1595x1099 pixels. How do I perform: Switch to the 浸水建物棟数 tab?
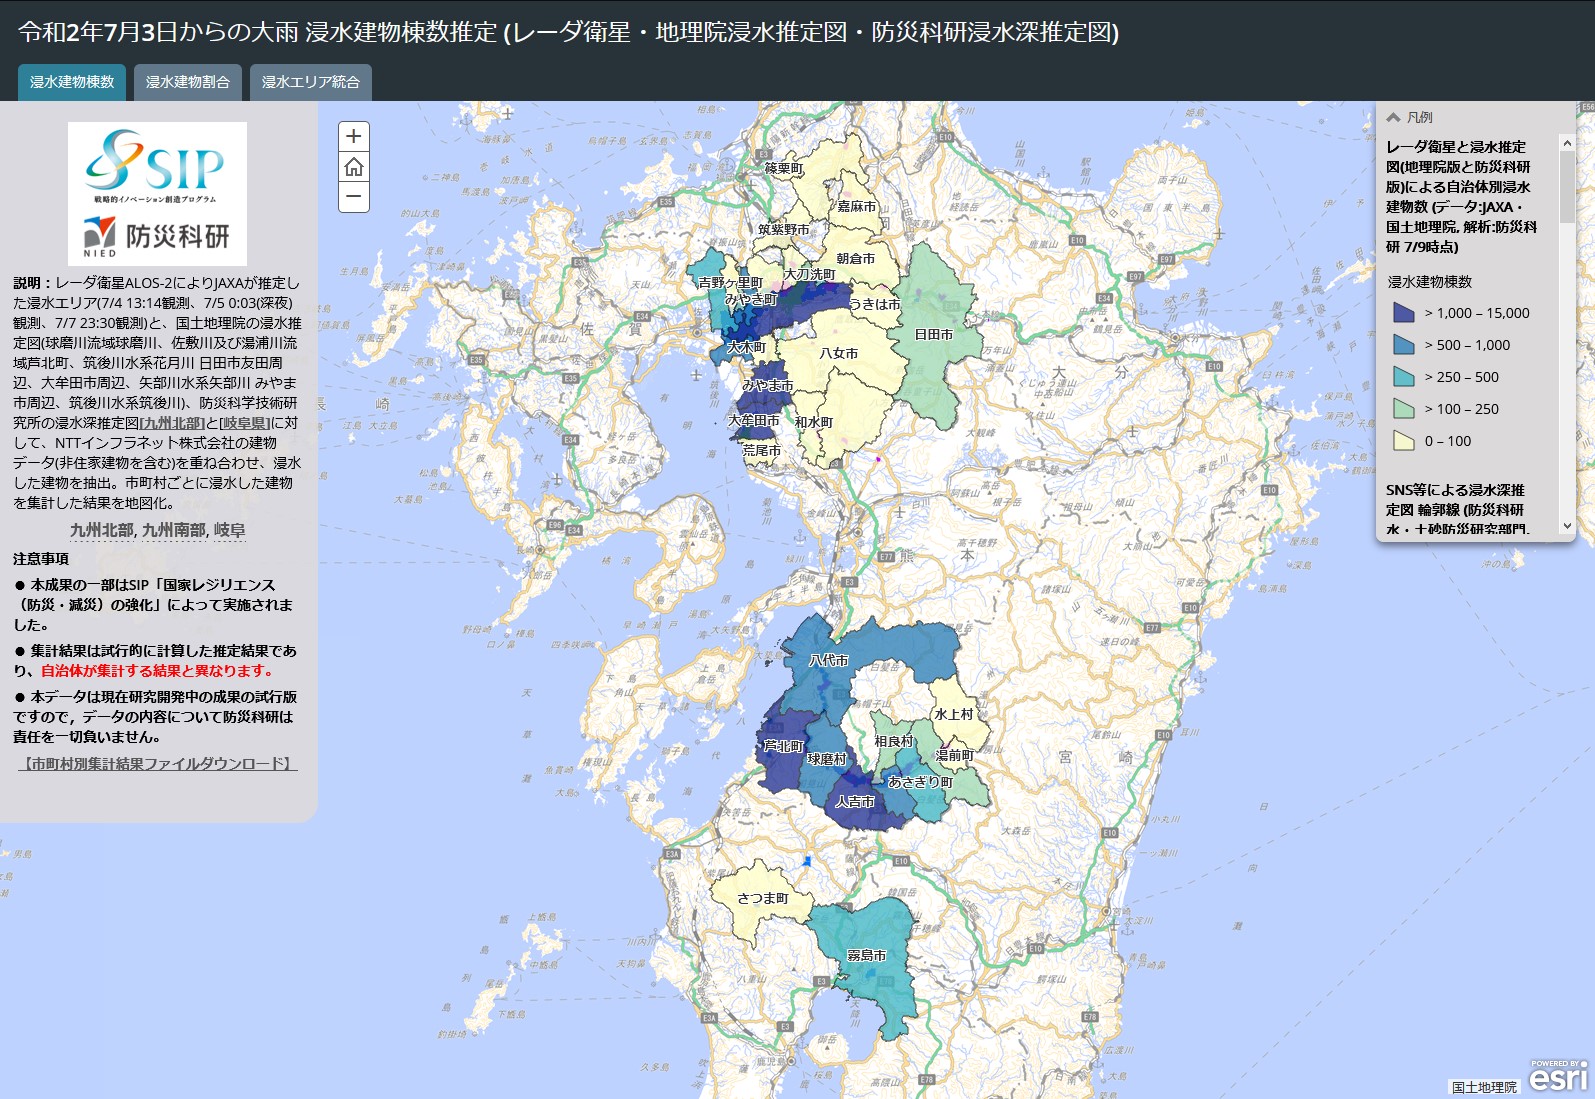pos(72,82)
